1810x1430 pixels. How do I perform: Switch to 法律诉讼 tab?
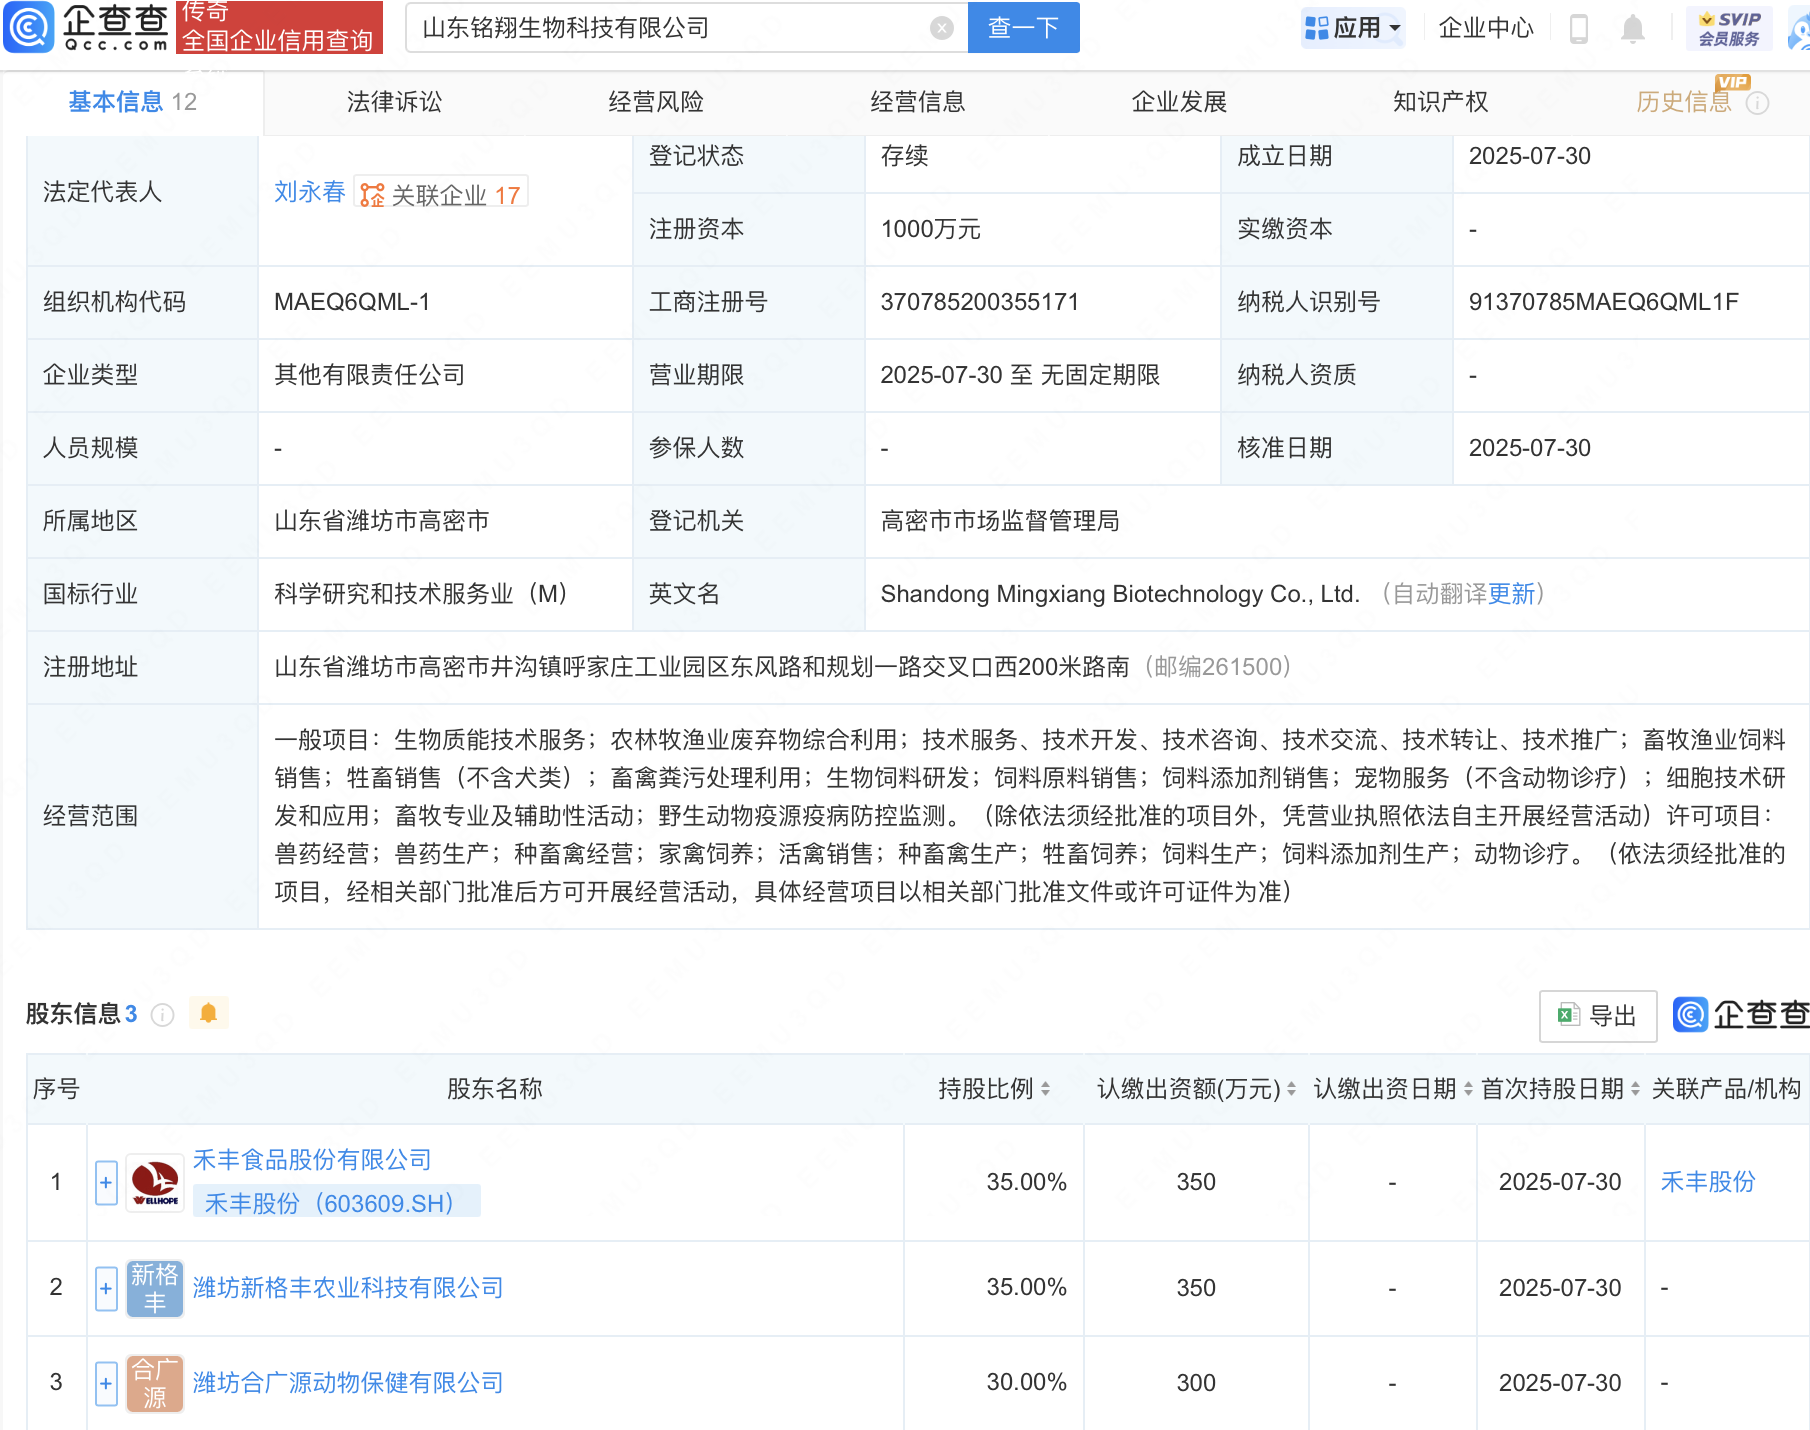[x=394, y=102]
